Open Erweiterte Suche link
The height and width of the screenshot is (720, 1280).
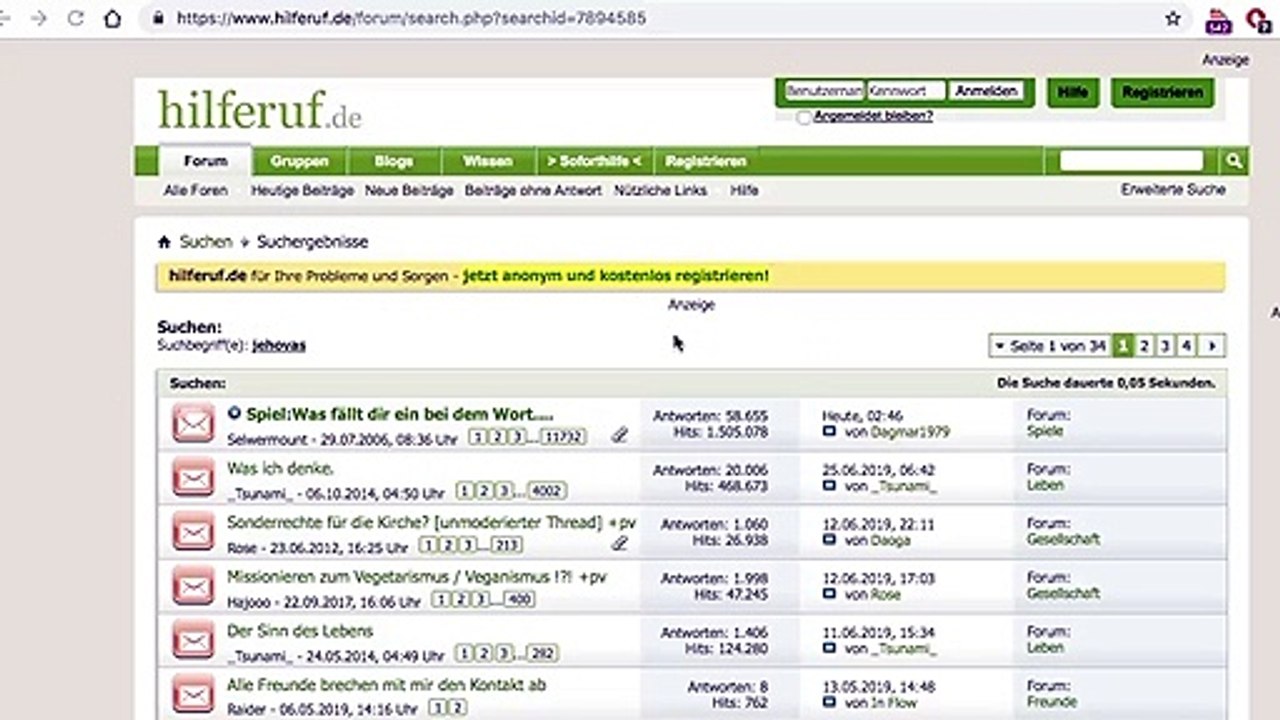coord(1173,189)
